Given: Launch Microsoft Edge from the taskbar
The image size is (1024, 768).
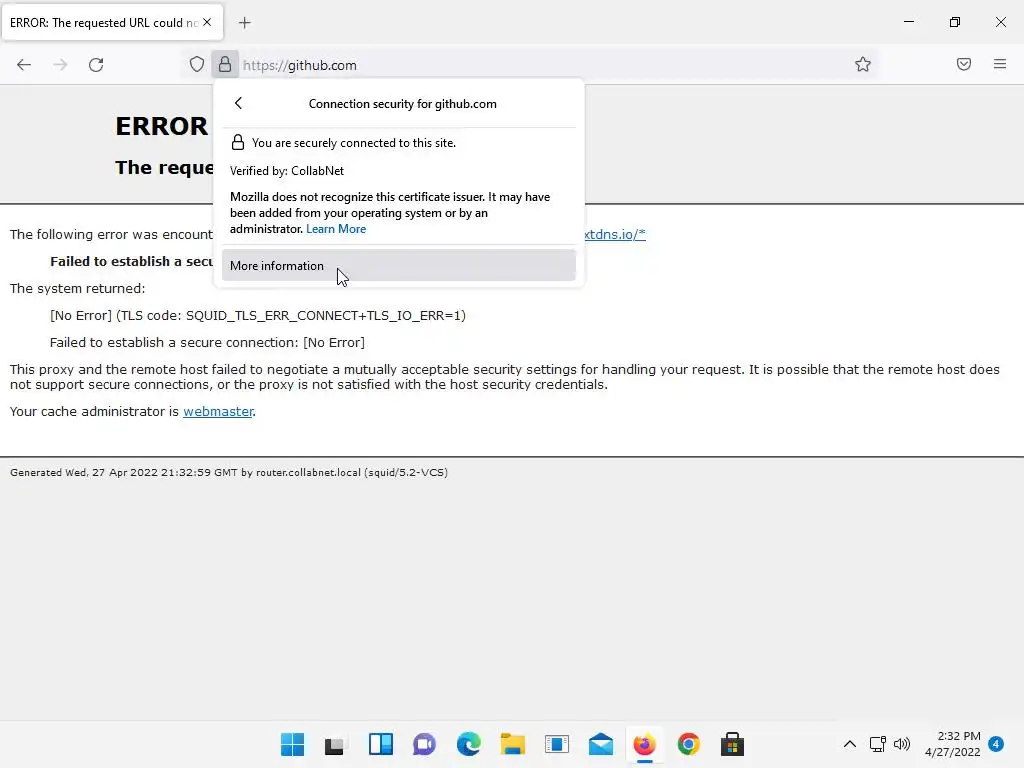Looking at the screenshot, I should tap(468, 744).
